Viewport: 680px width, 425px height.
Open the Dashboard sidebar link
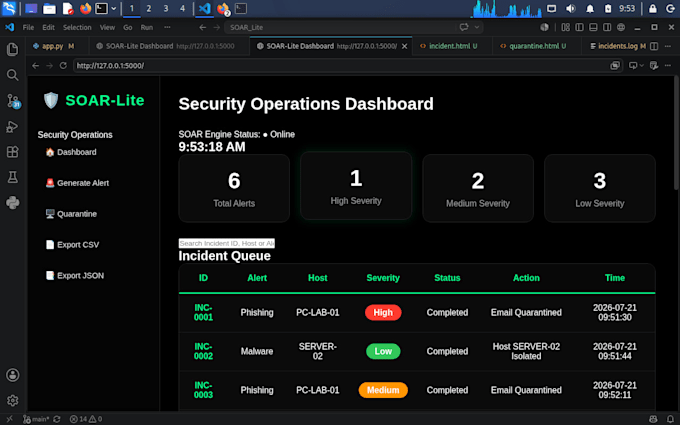(x=71, y=152)
